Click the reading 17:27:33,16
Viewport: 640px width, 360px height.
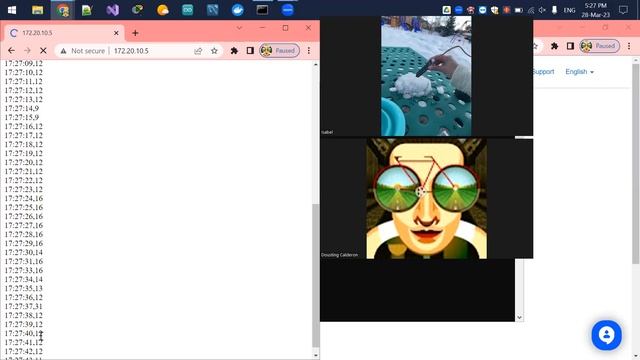point(23,271)
